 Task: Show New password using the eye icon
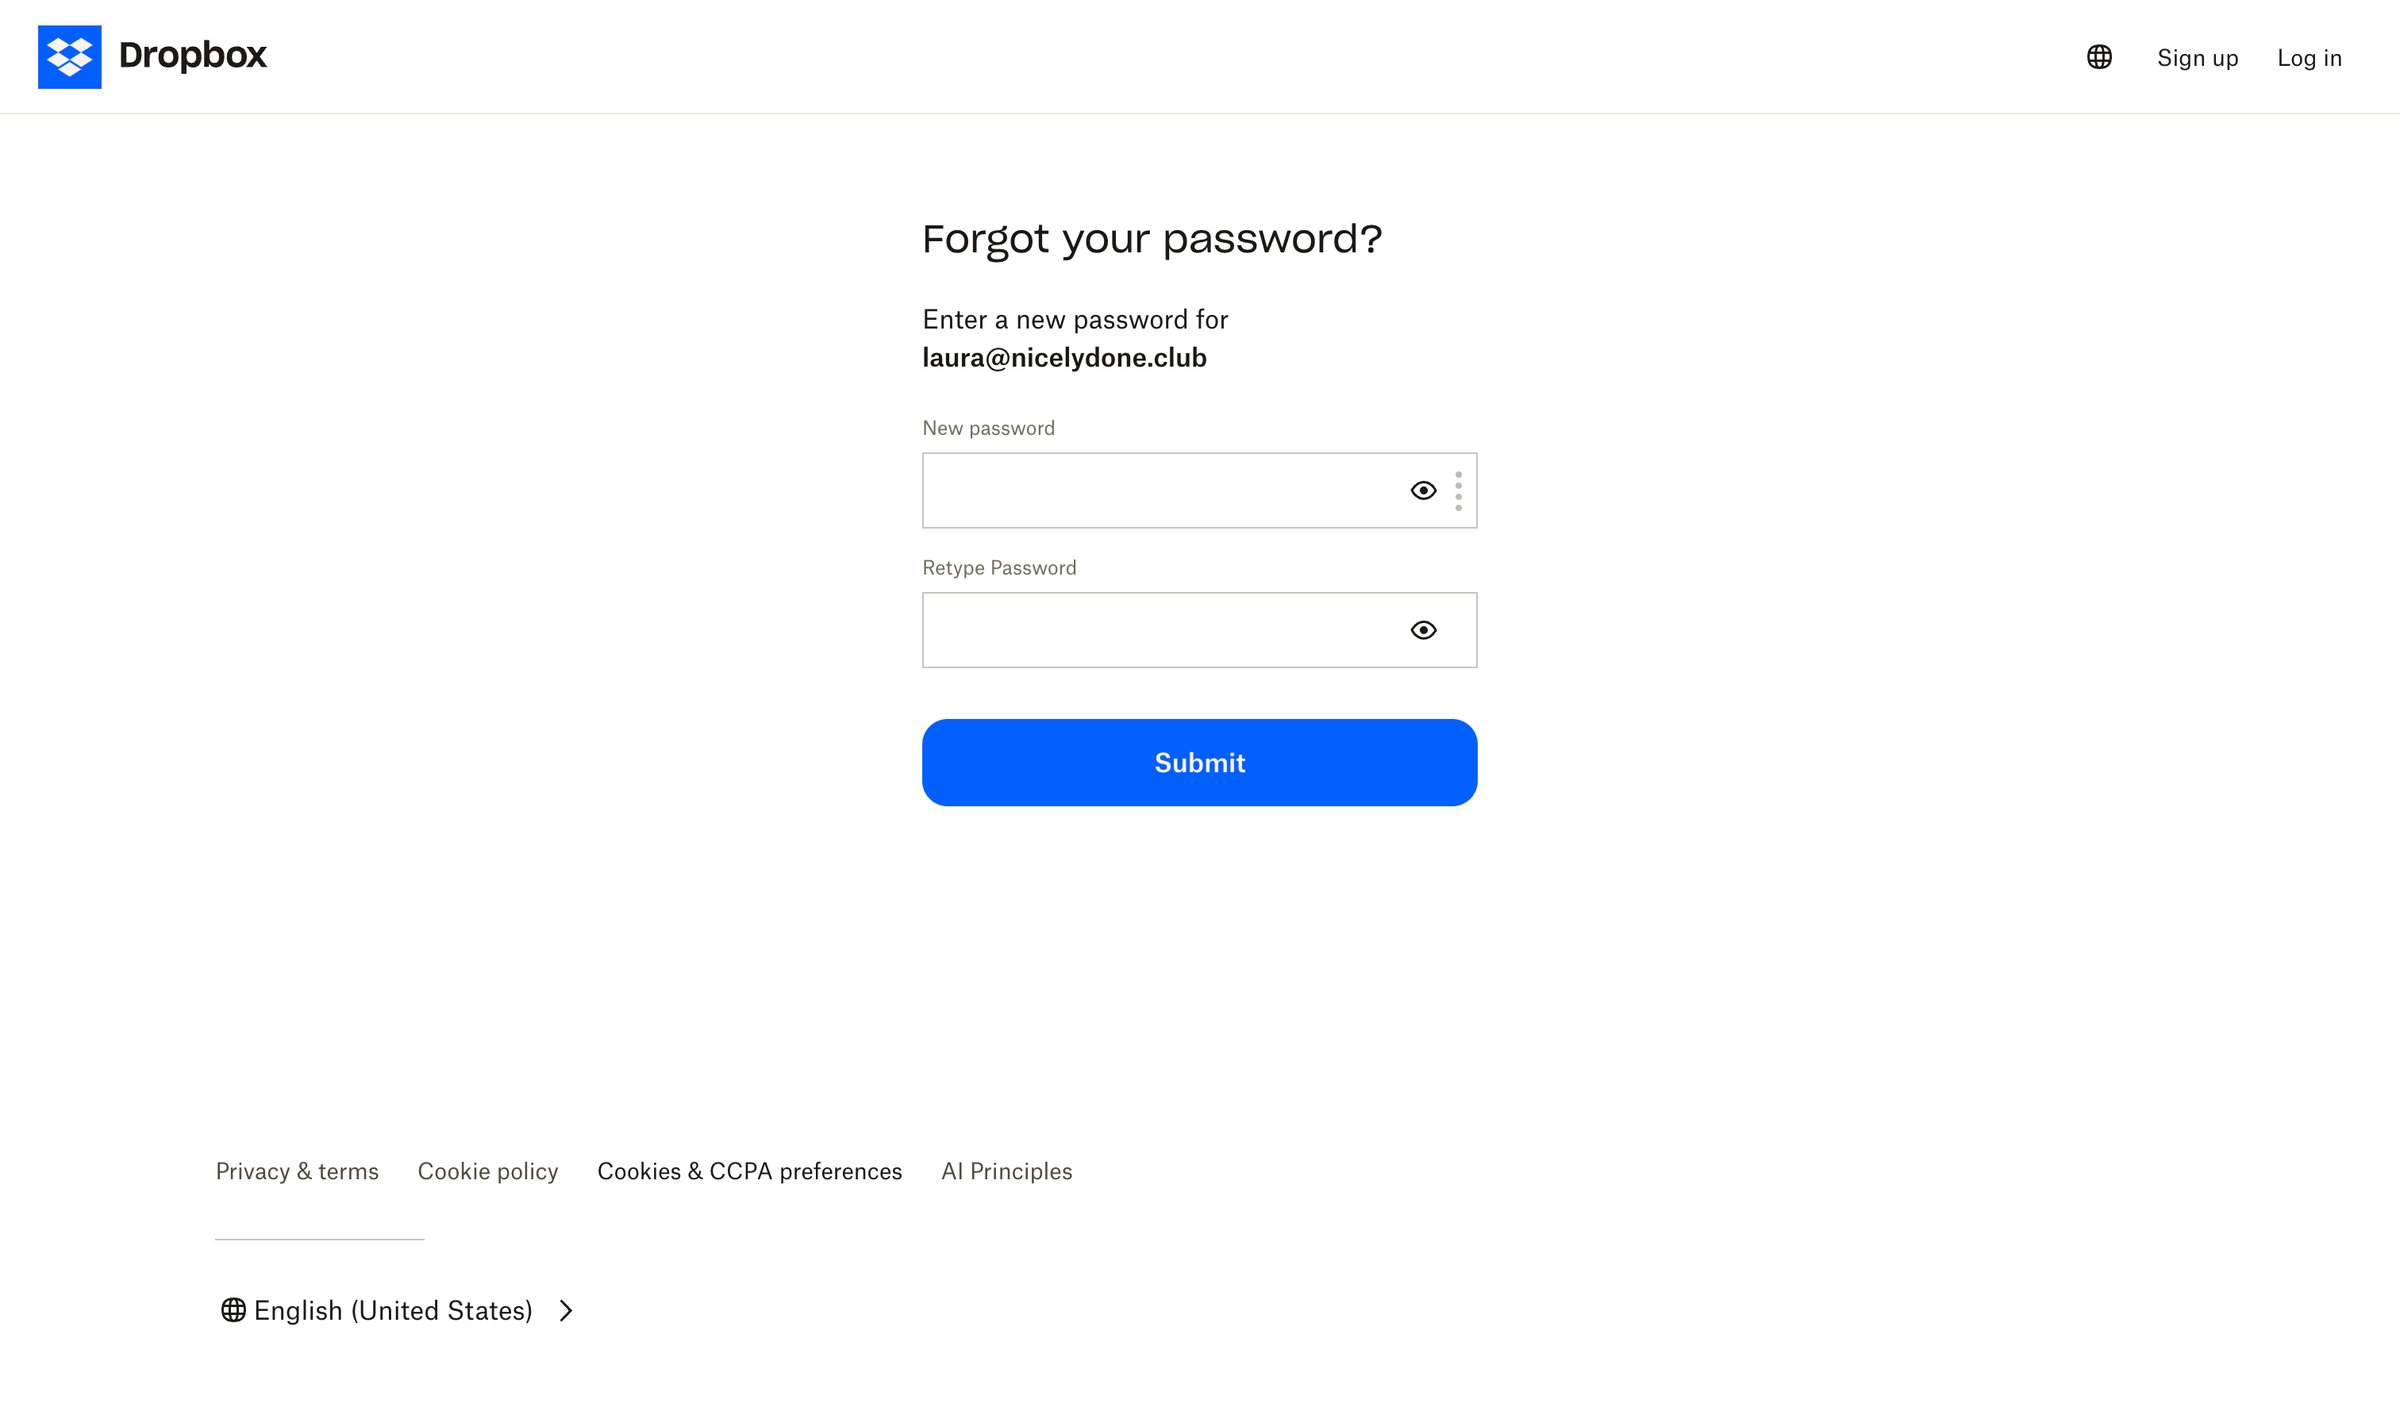[1423, 491]
